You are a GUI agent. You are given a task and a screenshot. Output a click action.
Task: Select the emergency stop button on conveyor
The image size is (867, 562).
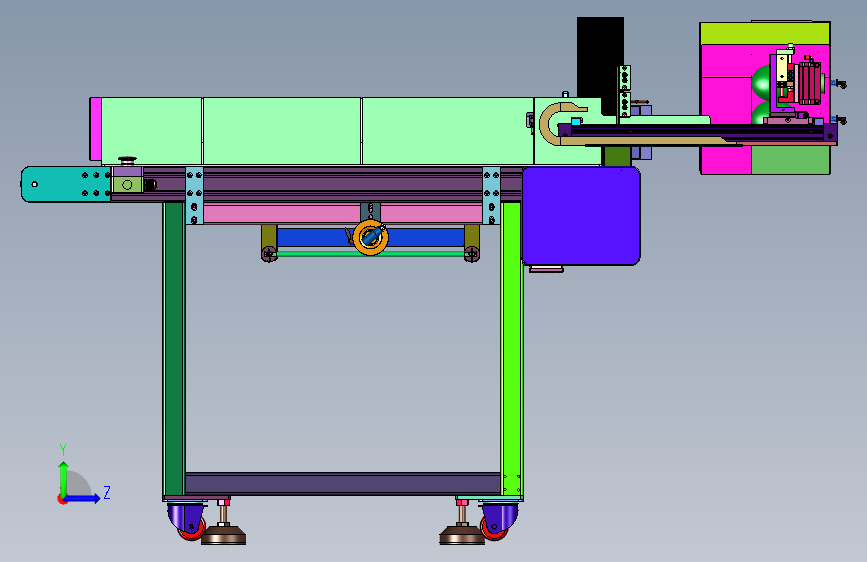point(127,161)
